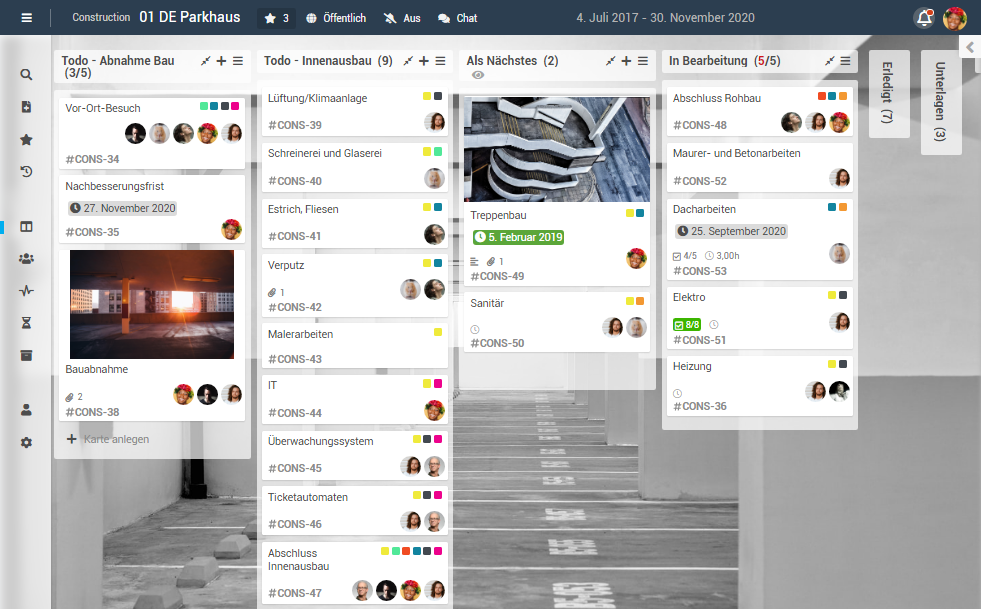The height and width of the screenshot is (609, 981).
Task: Click the search icon in left sidebar
Action: point(26,75)
